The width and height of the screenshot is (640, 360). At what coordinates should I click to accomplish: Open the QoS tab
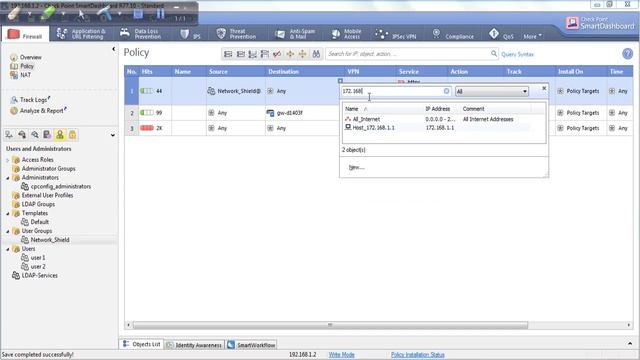(501, 35)
